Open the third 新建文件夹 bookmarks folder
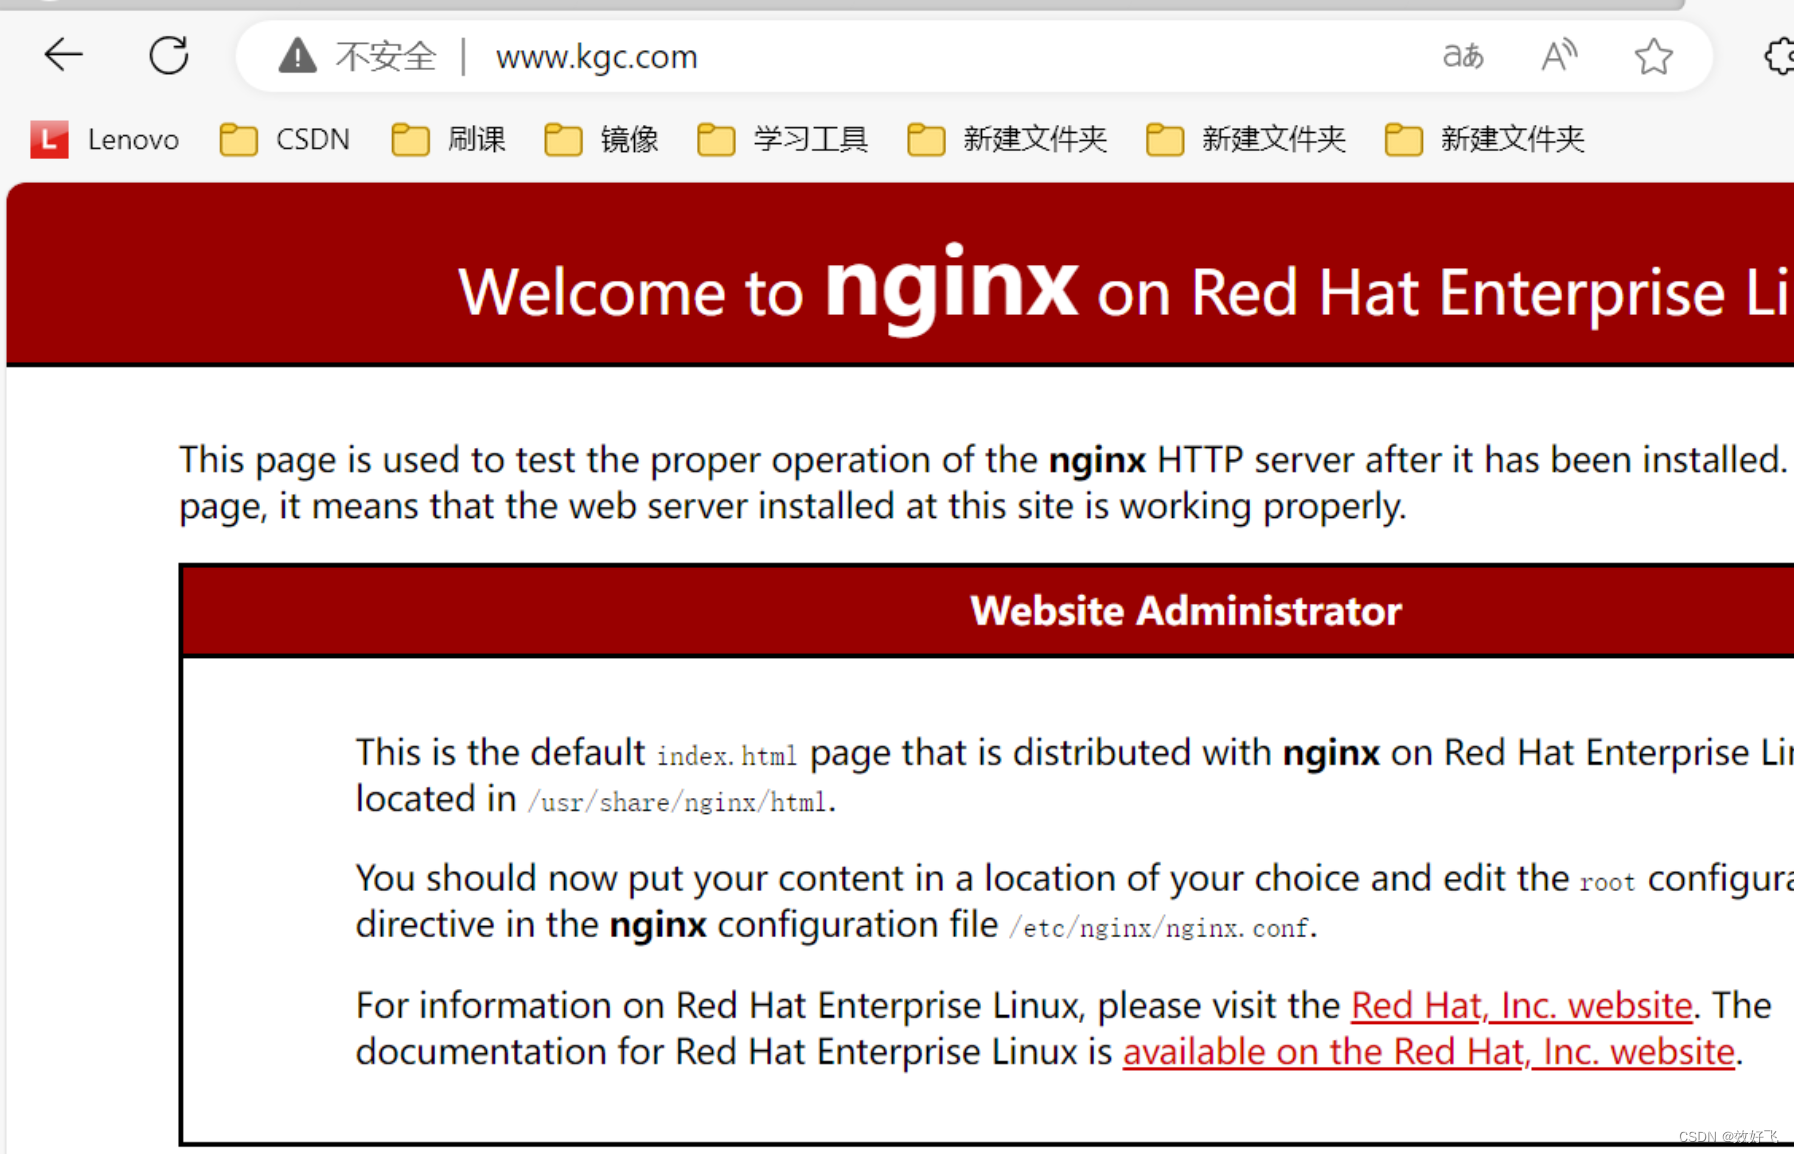Screen dimensions: 1794x1154 1486,139
